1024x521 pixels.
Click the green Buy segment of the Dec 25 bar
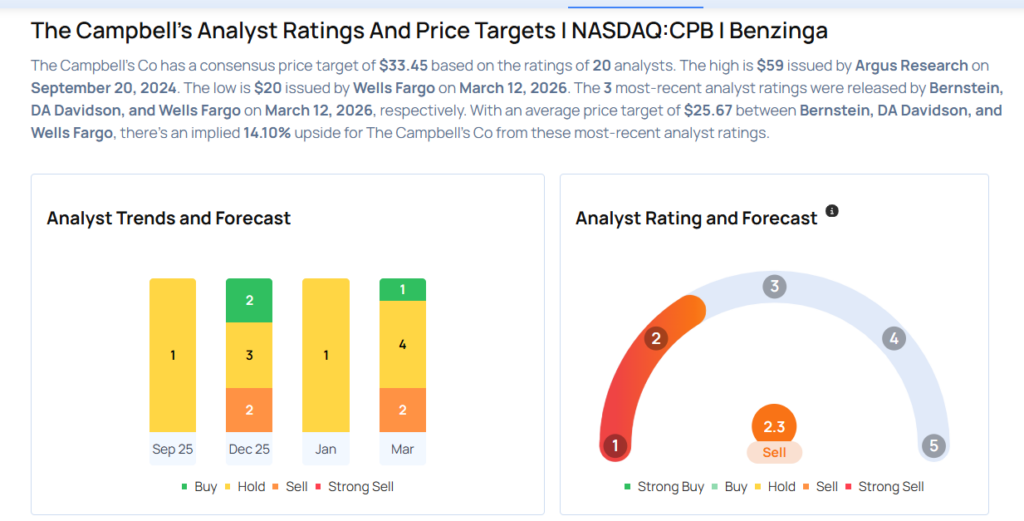point(249,300)
